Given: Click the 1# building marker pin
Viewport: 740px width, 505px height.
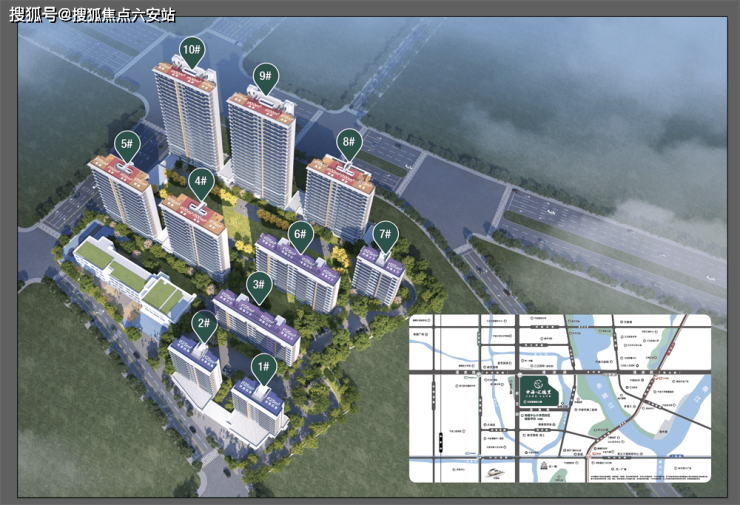Looking at the screenshot, I should (264, 367).
